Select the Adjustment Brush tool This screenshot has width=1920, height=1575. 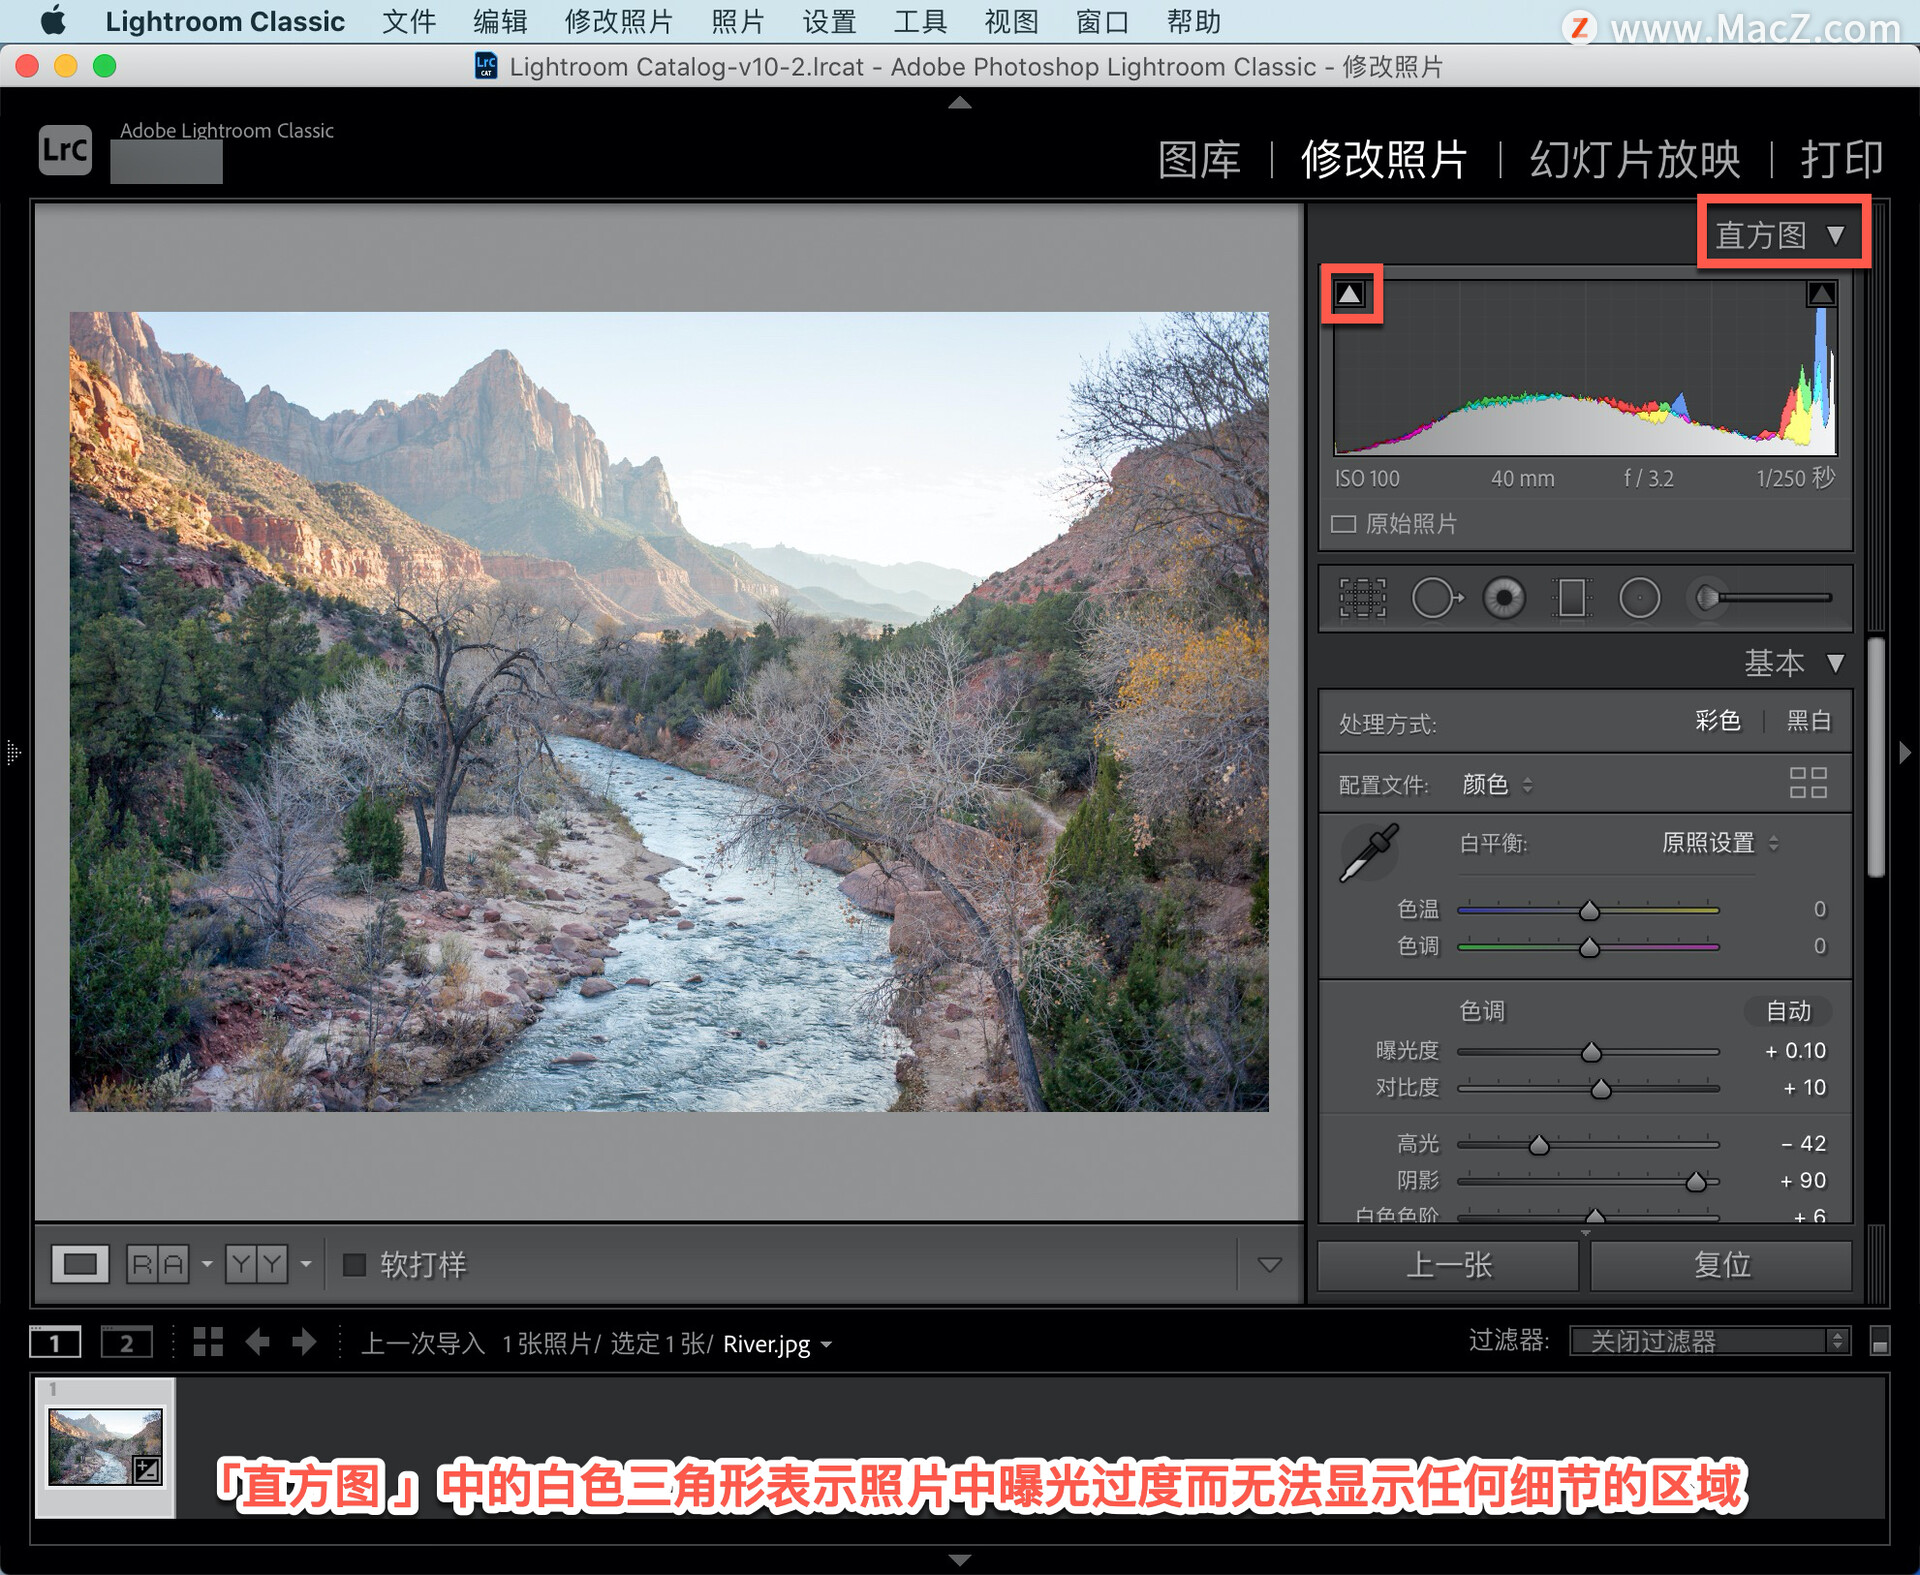1760,598
